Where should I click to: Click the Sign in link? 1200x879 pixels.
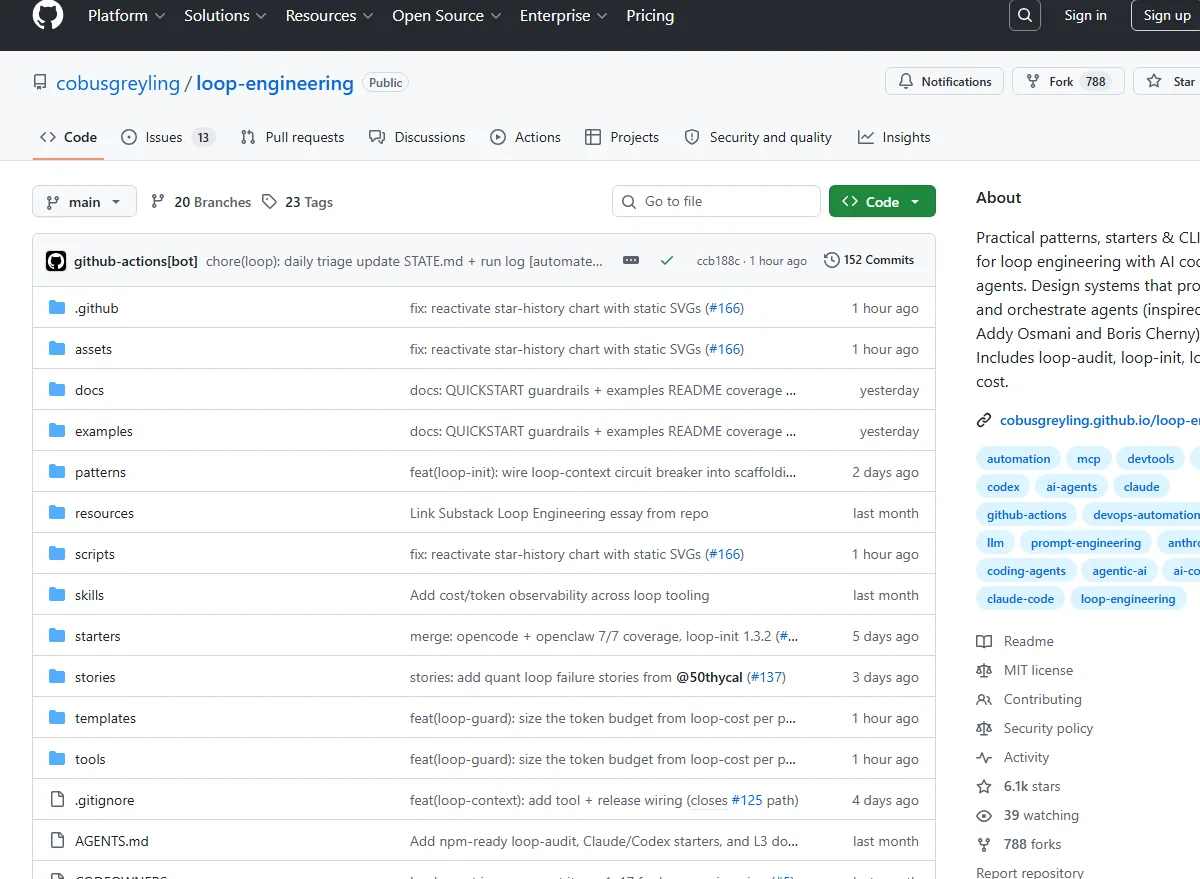coord(1085,15)
